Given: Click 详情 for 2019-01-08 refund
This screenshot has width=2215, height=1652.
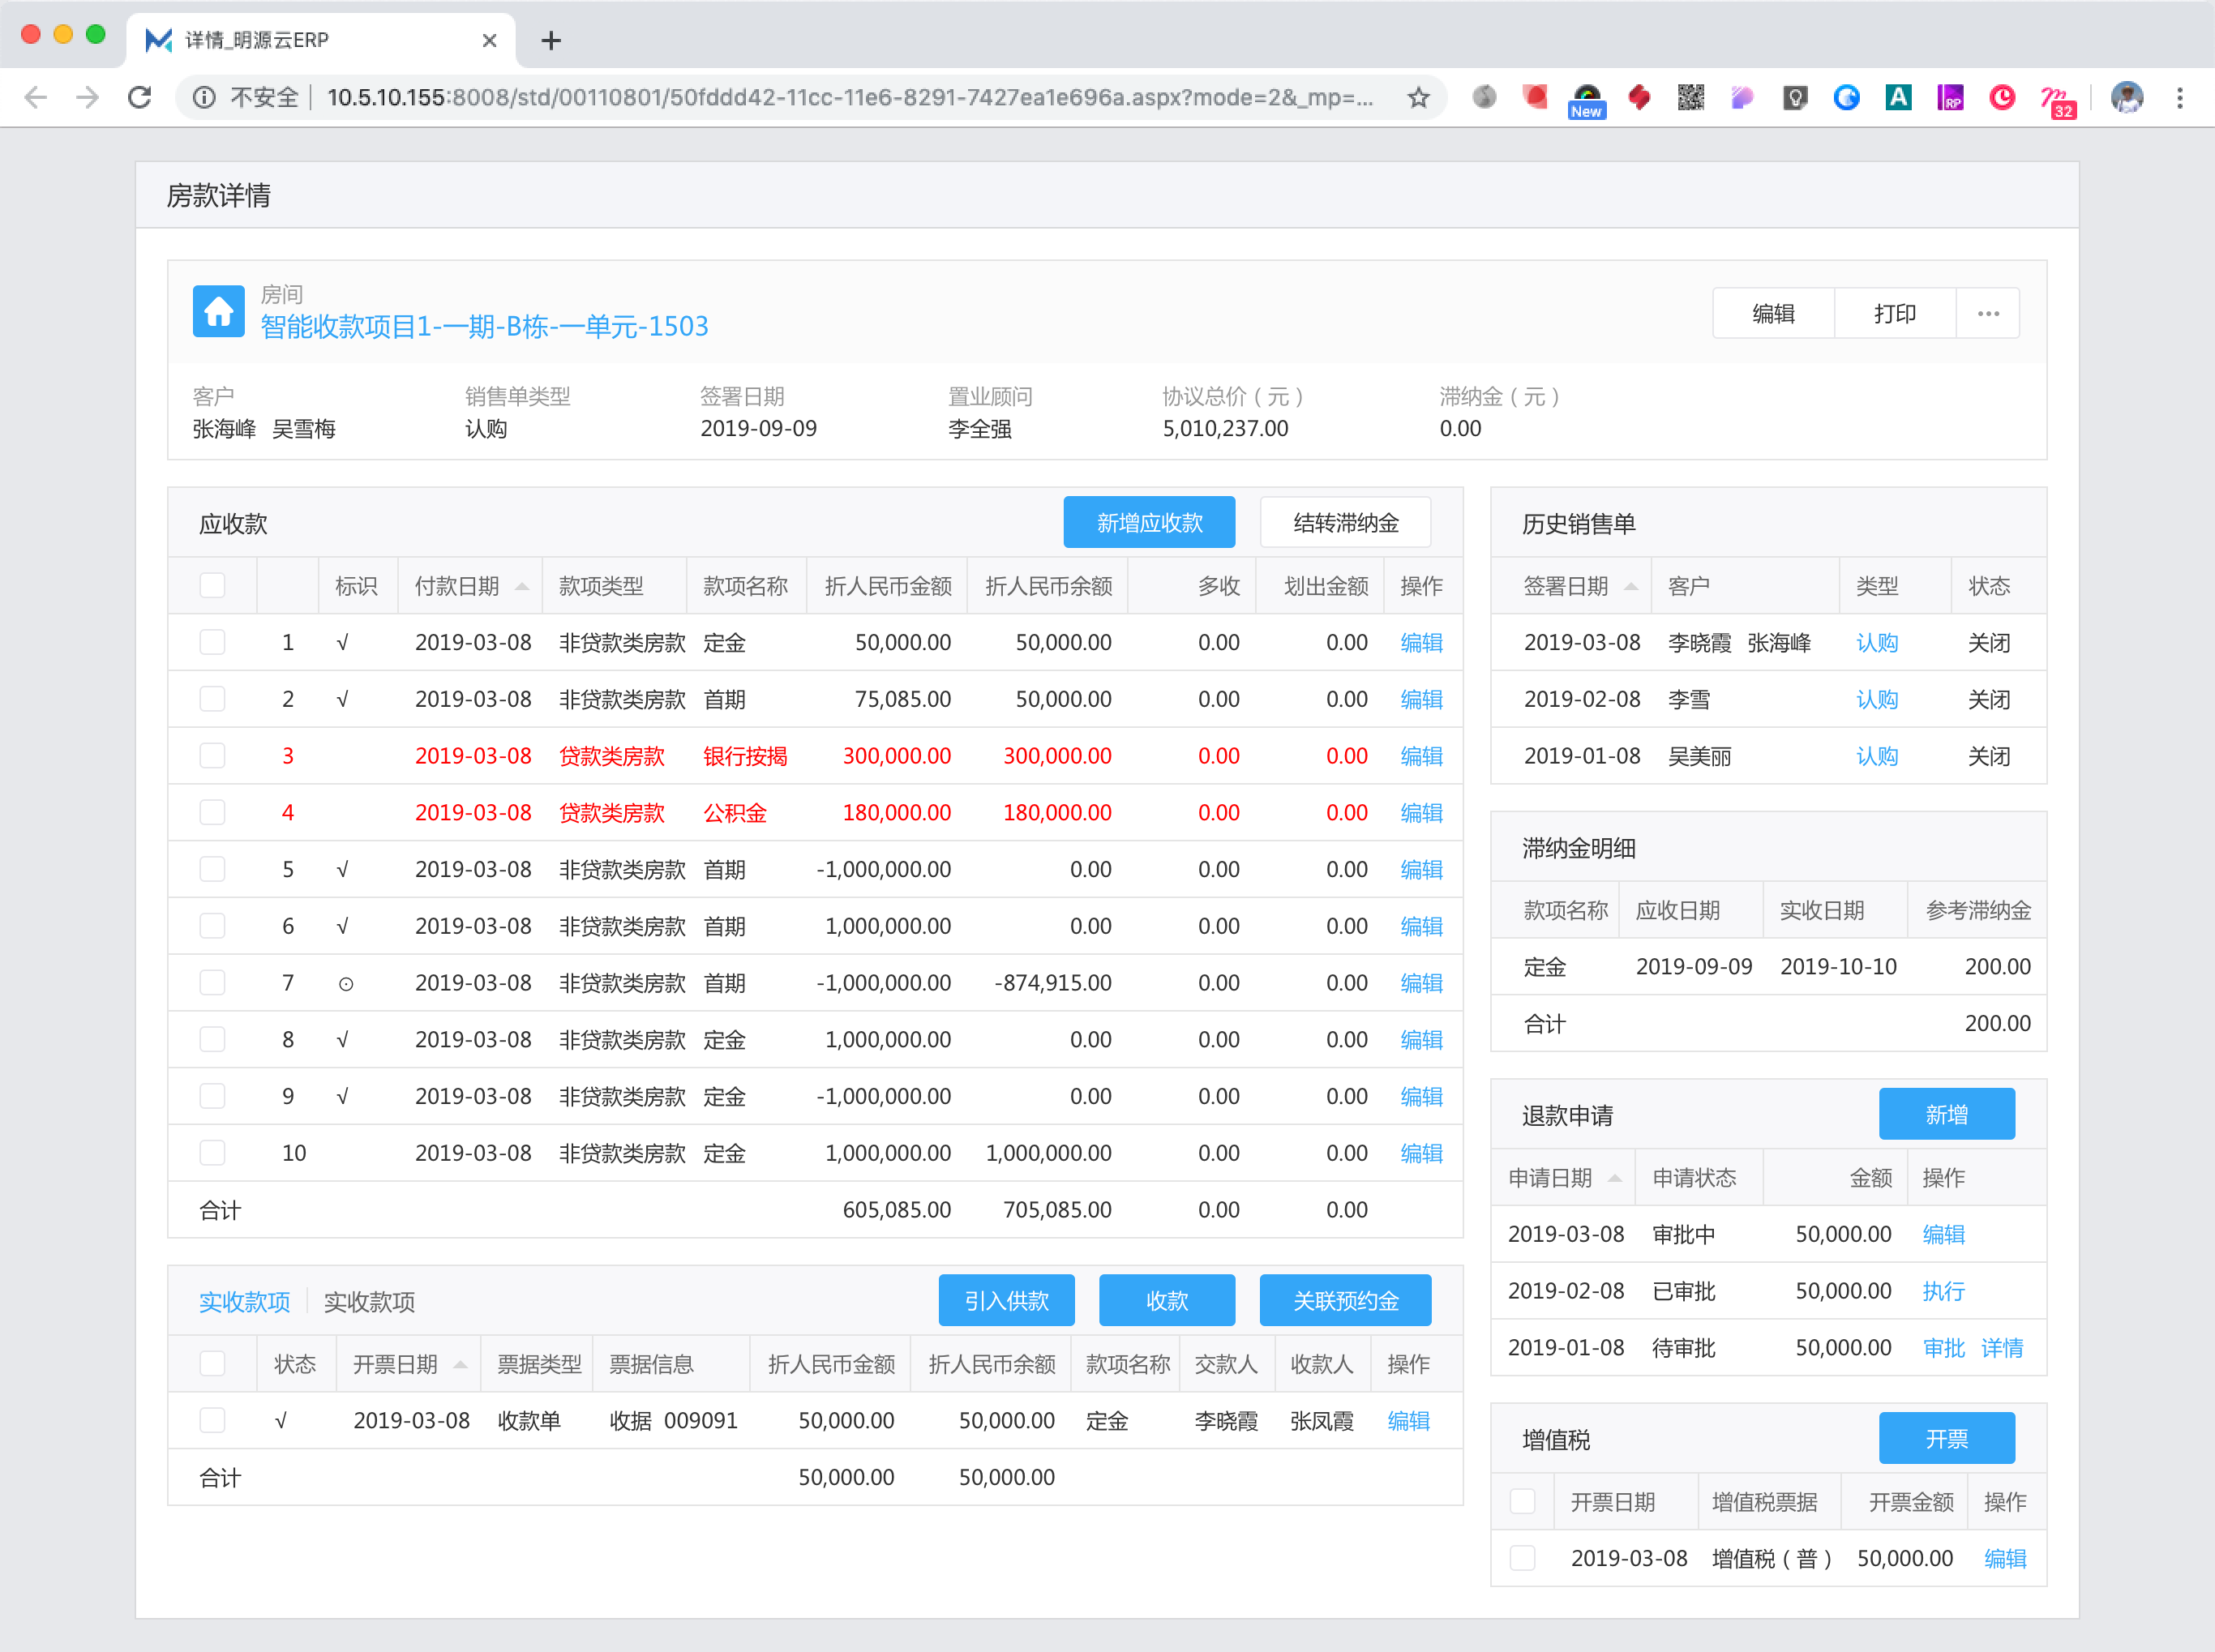Looking at the screenshot, I should click(x=2002, y=1347).
